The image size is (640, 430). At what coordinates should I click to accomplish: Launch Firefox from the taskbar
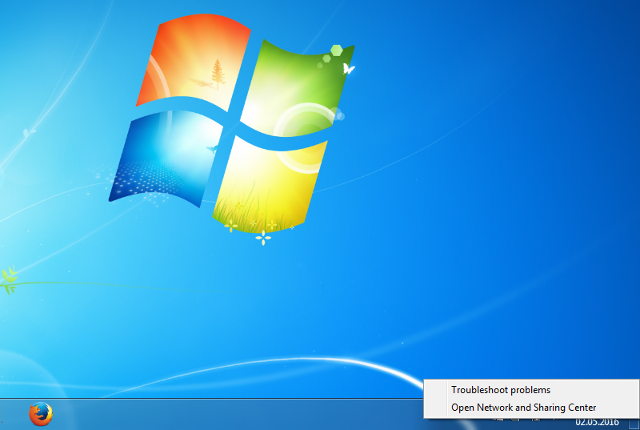(41, 414)
